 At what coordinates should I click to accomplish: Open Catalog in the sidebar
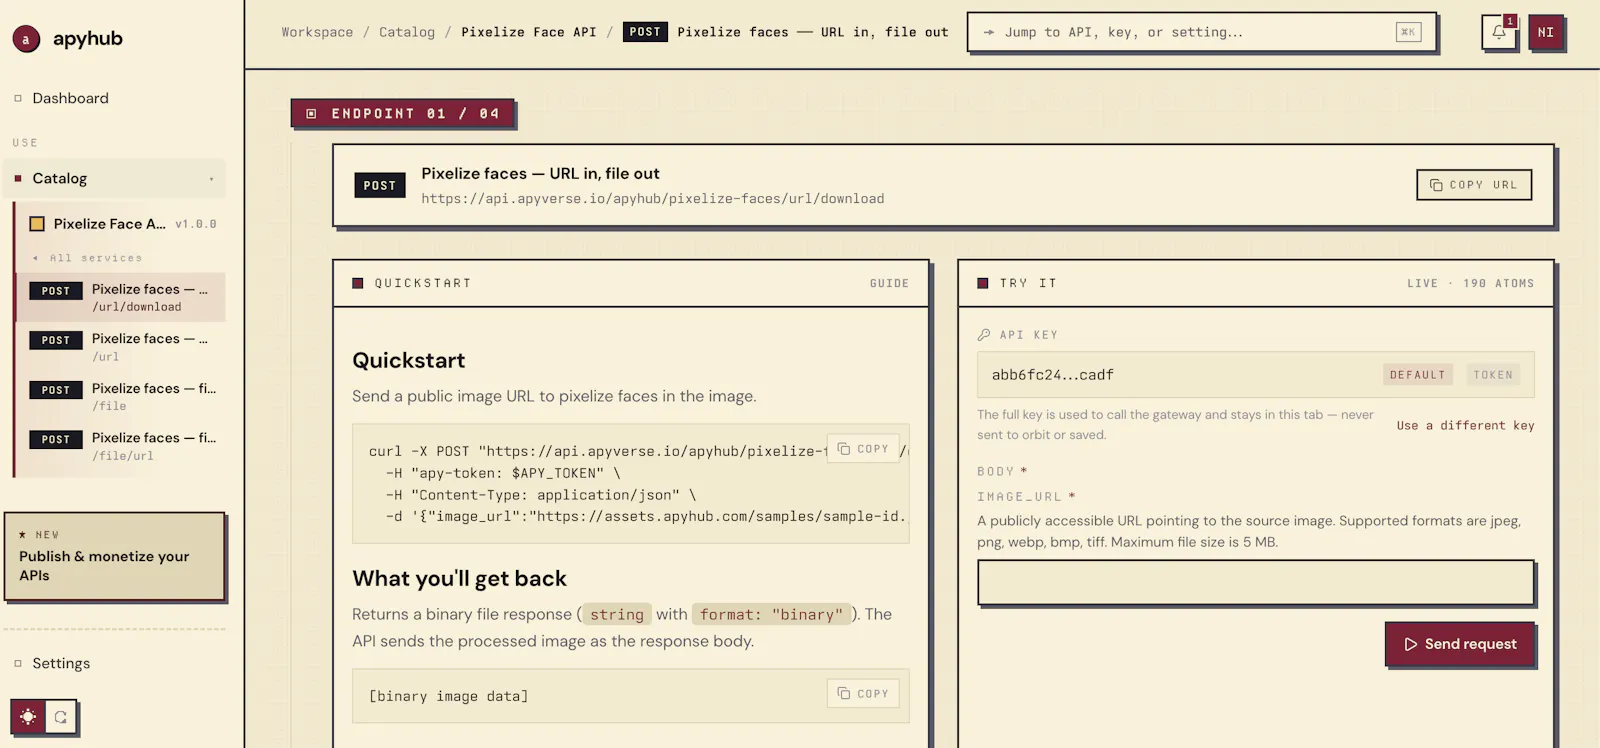click(x=115, y=179)
